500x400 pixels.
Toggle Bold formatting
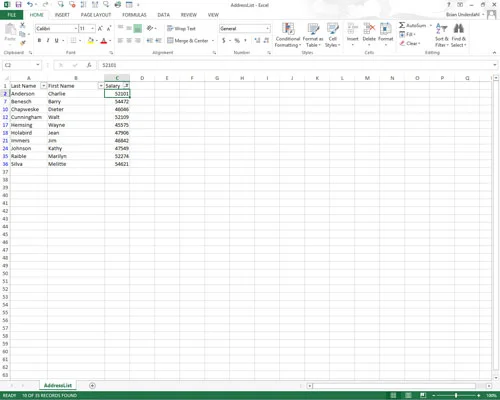click(x=39, y=40)
